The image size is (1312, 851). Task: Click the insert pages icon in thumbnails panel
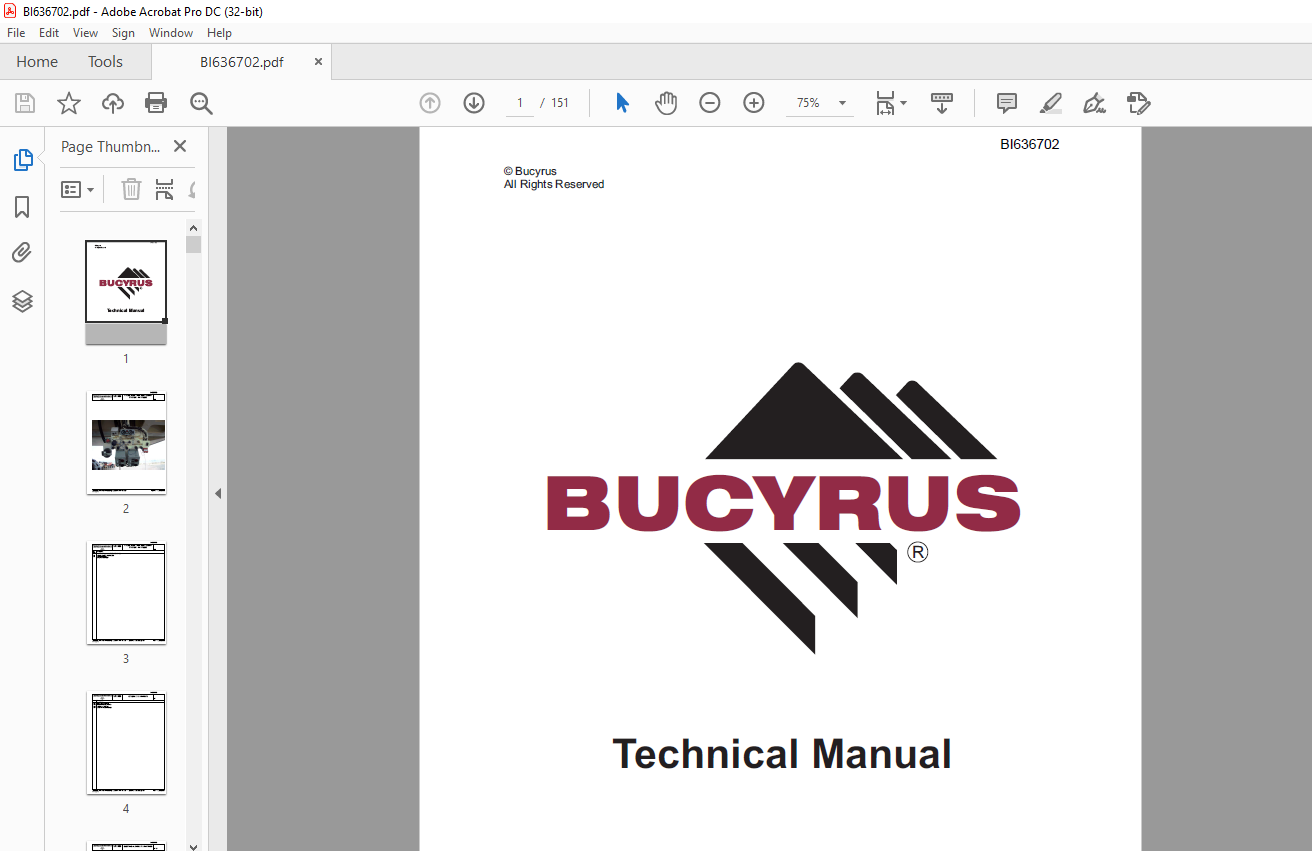[x=165, y=189]
